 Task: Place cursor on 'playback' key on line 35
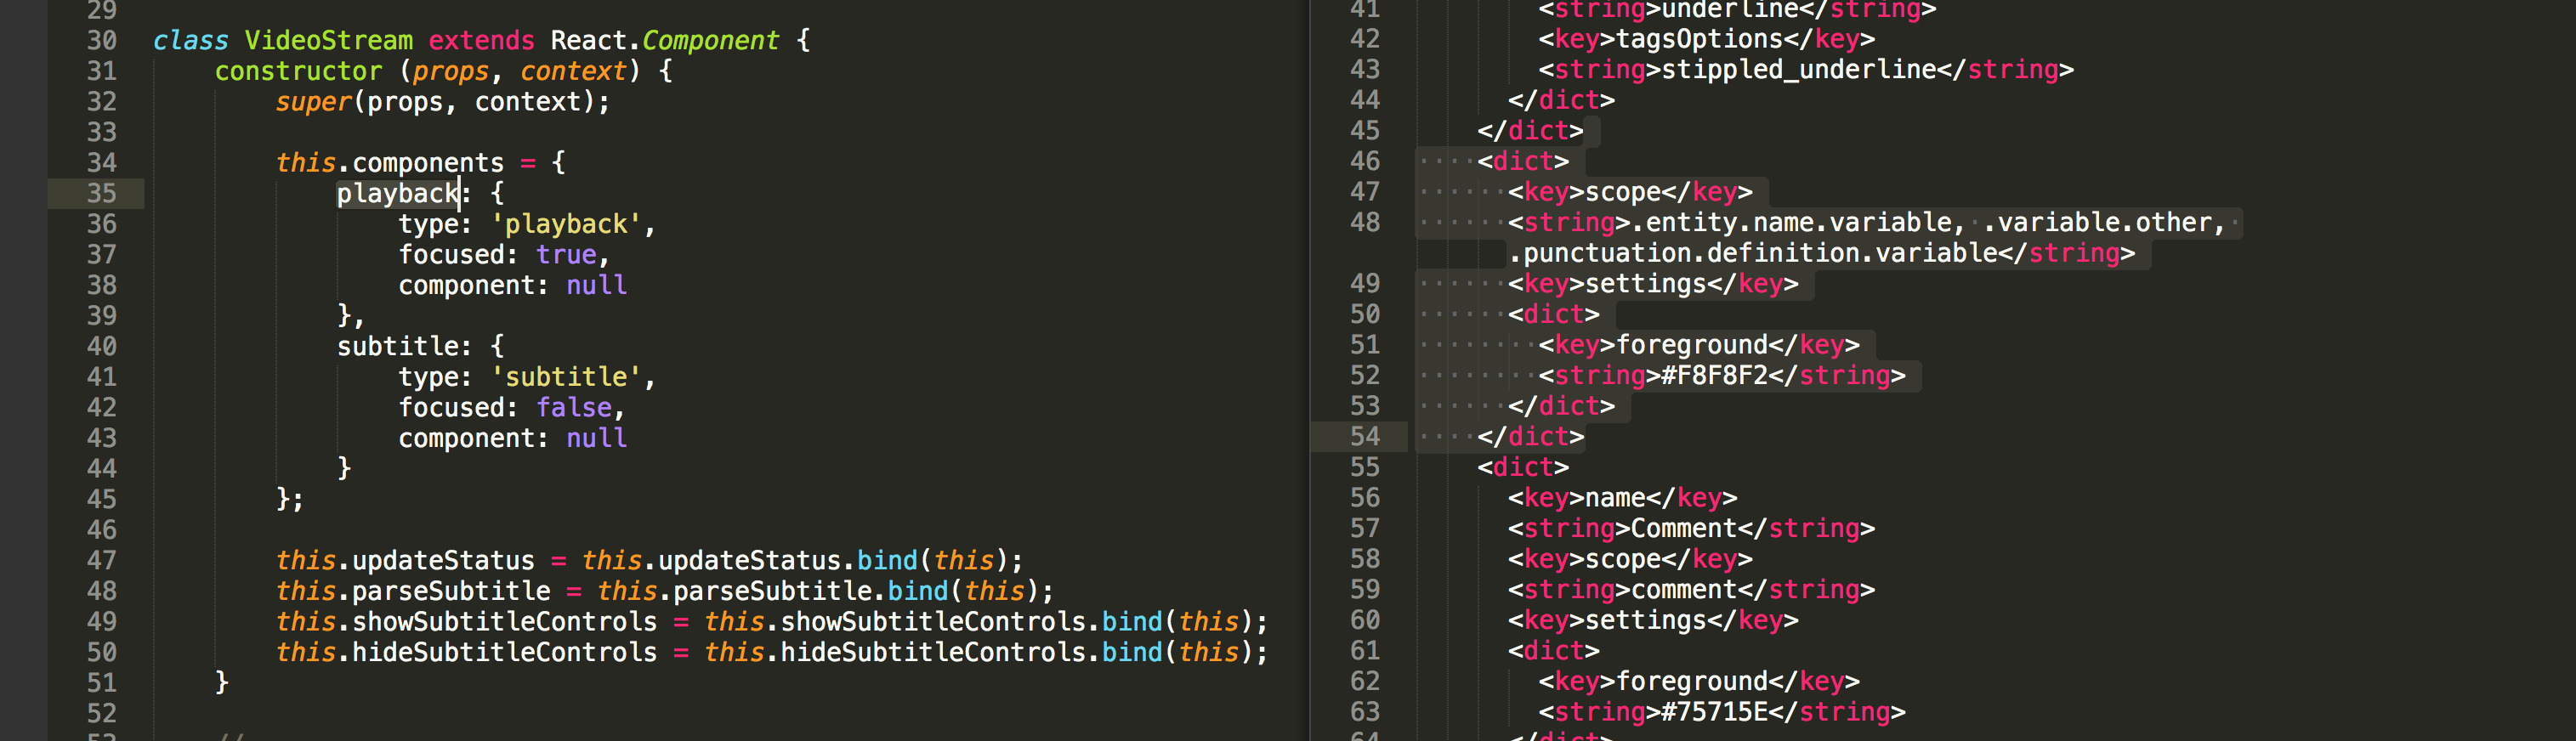pyautogui.click(x=397, y=193)
